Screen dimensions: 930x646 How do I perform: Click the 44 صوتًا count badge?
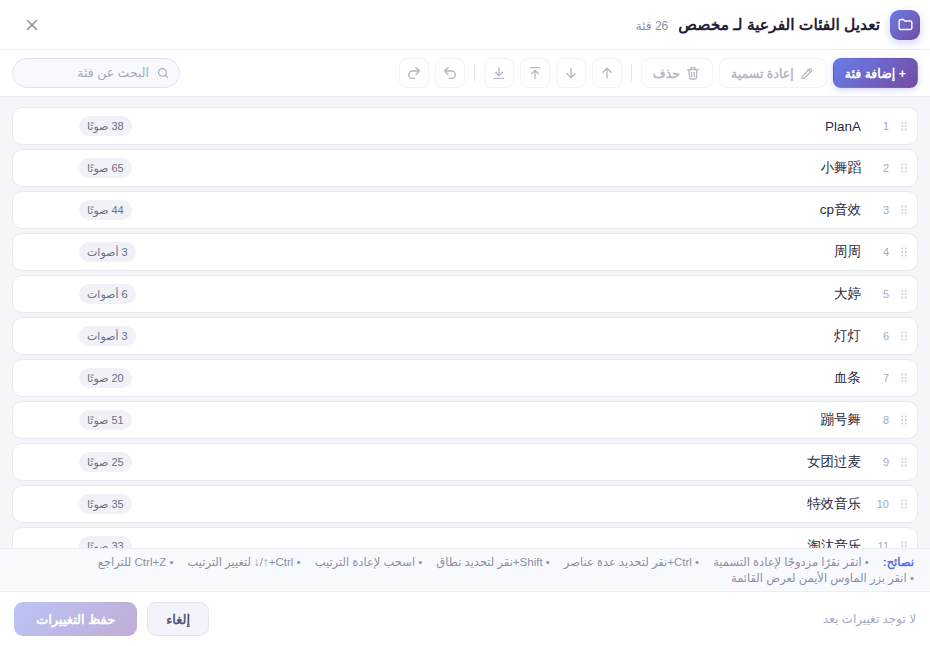(106, 211)
